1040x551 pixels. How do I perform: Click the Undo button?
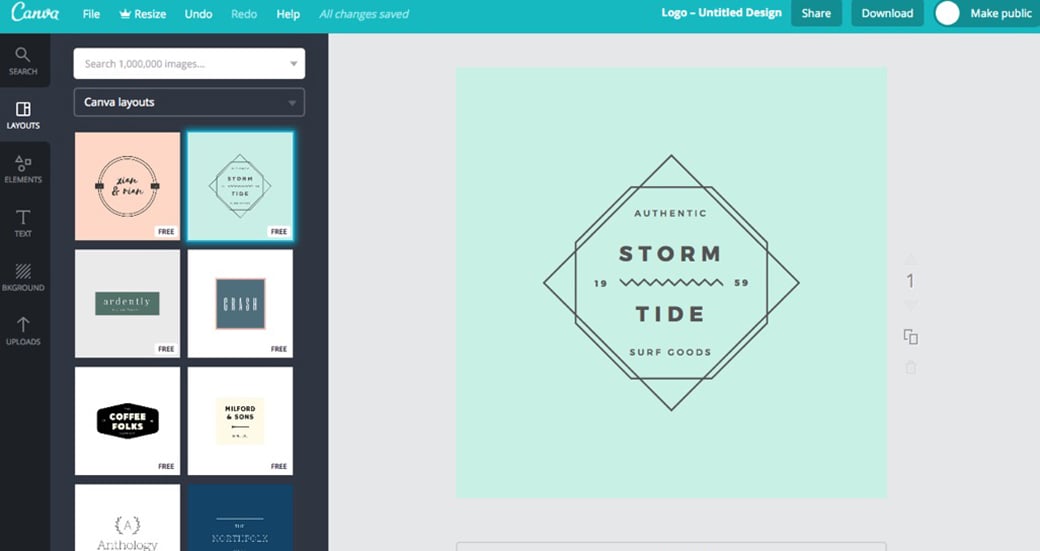click(x=198, y=14)
